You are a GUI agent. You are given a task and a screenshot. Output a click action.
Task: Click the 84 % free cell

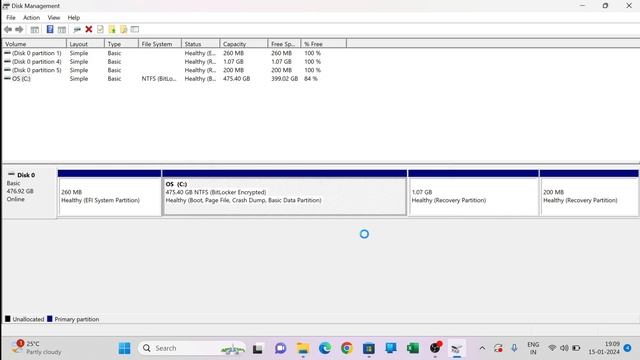(311, 78)
